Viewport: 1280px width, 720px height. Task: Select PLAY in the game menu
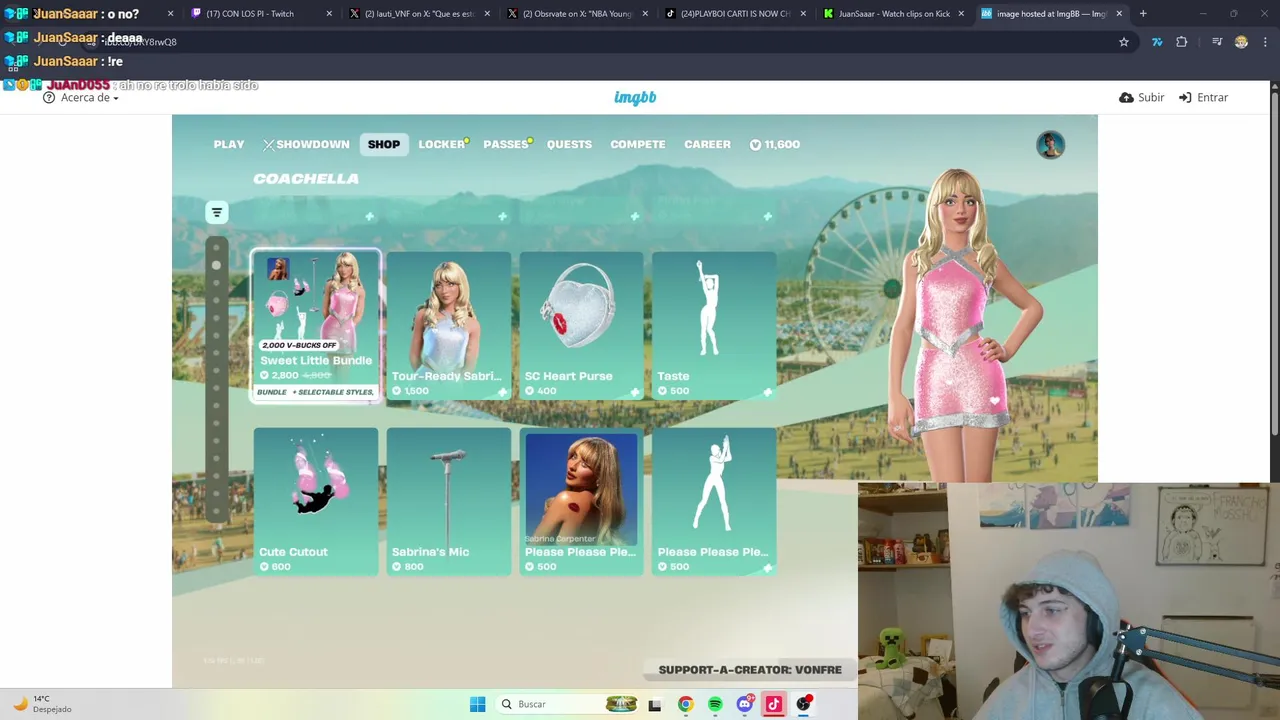pyautogui.click(x=229, y=144)
